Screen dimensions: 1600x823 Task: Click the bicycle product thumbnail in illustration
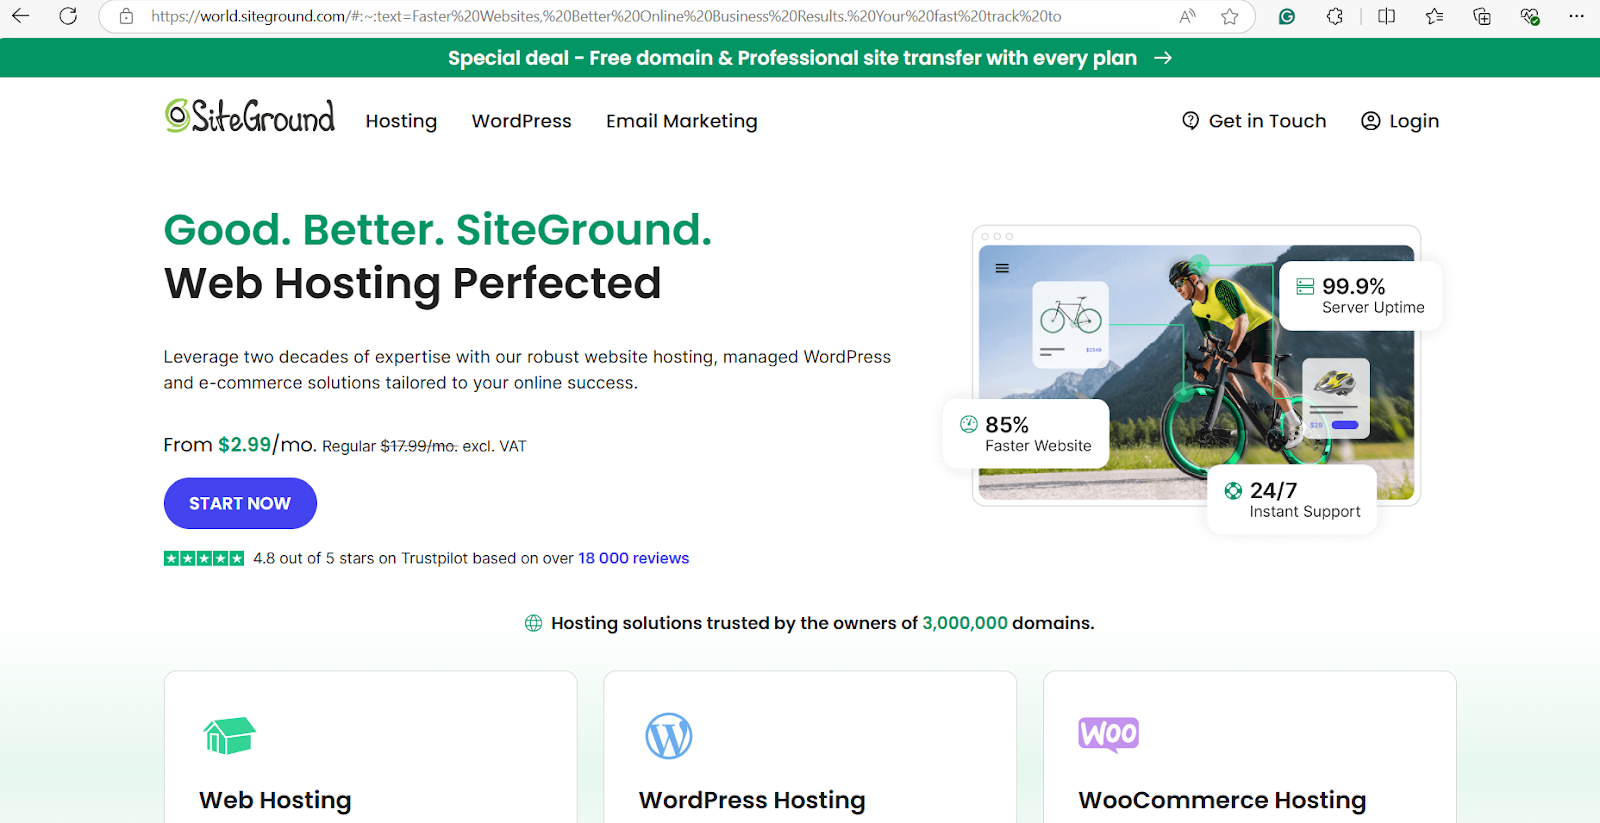tap(1071, 324)
